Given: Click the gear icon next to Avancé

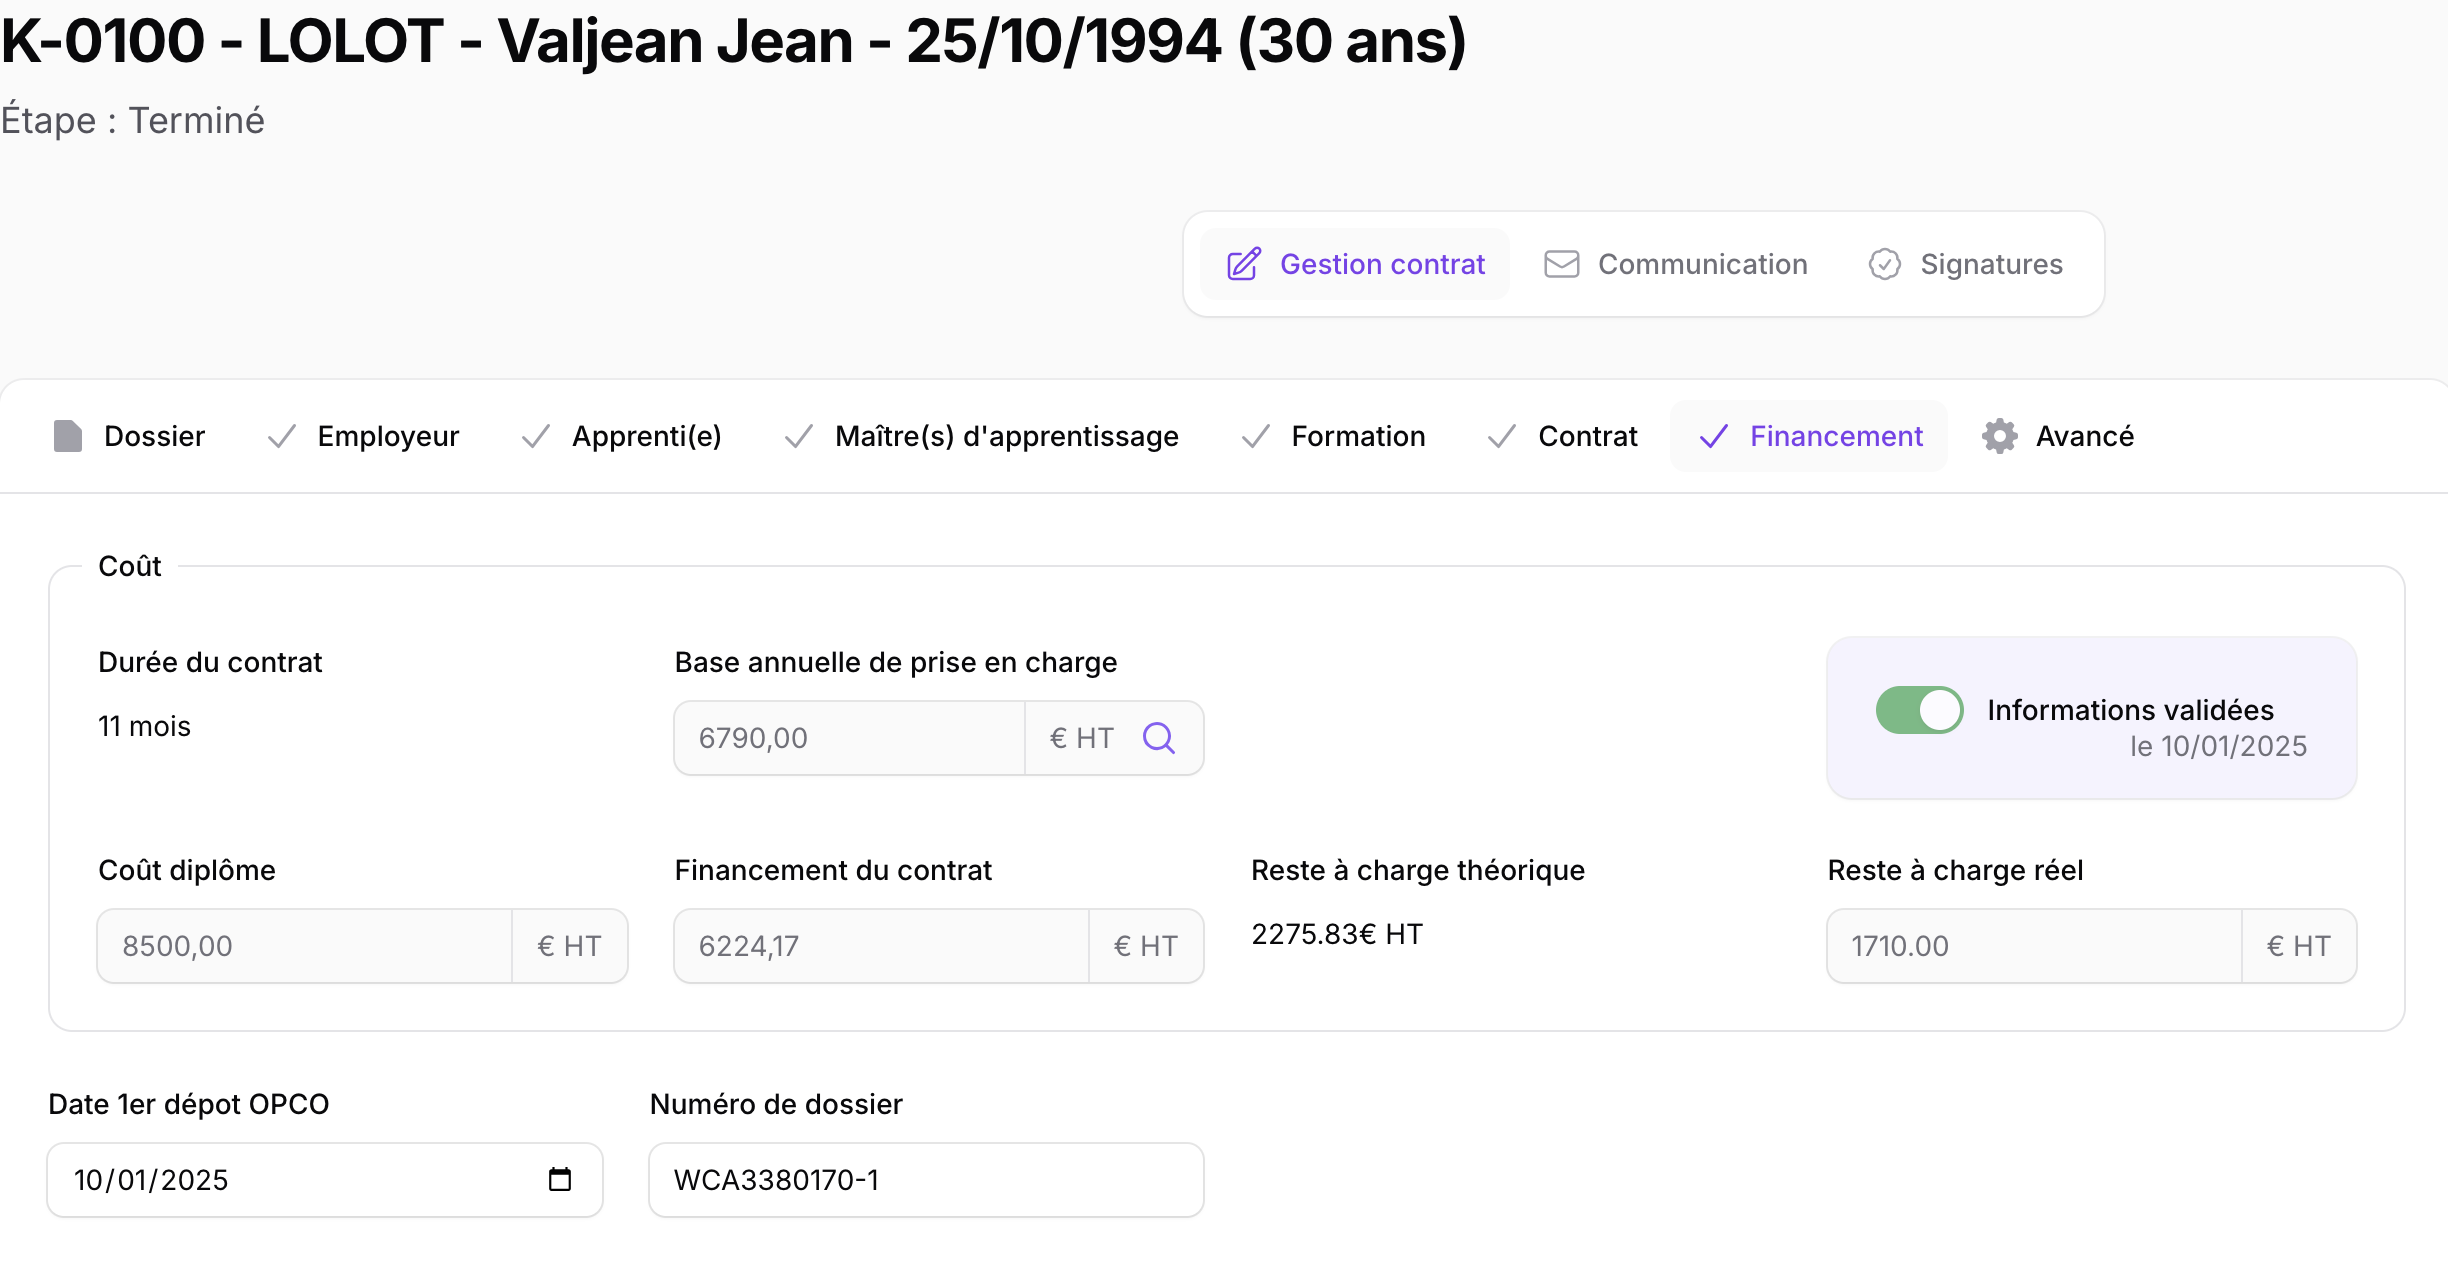Looking at the screenshot, I should pyautogui.click(x=1999, y=436).
